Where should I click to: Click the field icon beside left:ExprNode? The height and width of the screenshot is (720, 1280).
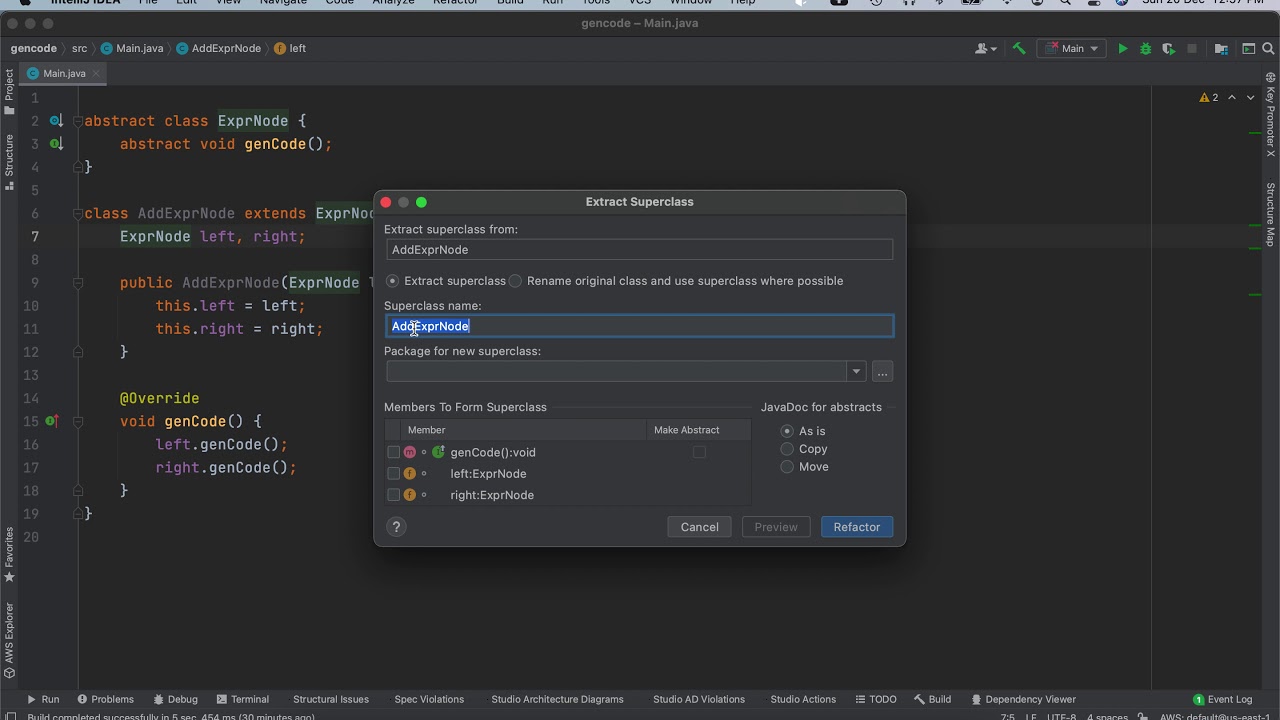click(x=409, y=474)
